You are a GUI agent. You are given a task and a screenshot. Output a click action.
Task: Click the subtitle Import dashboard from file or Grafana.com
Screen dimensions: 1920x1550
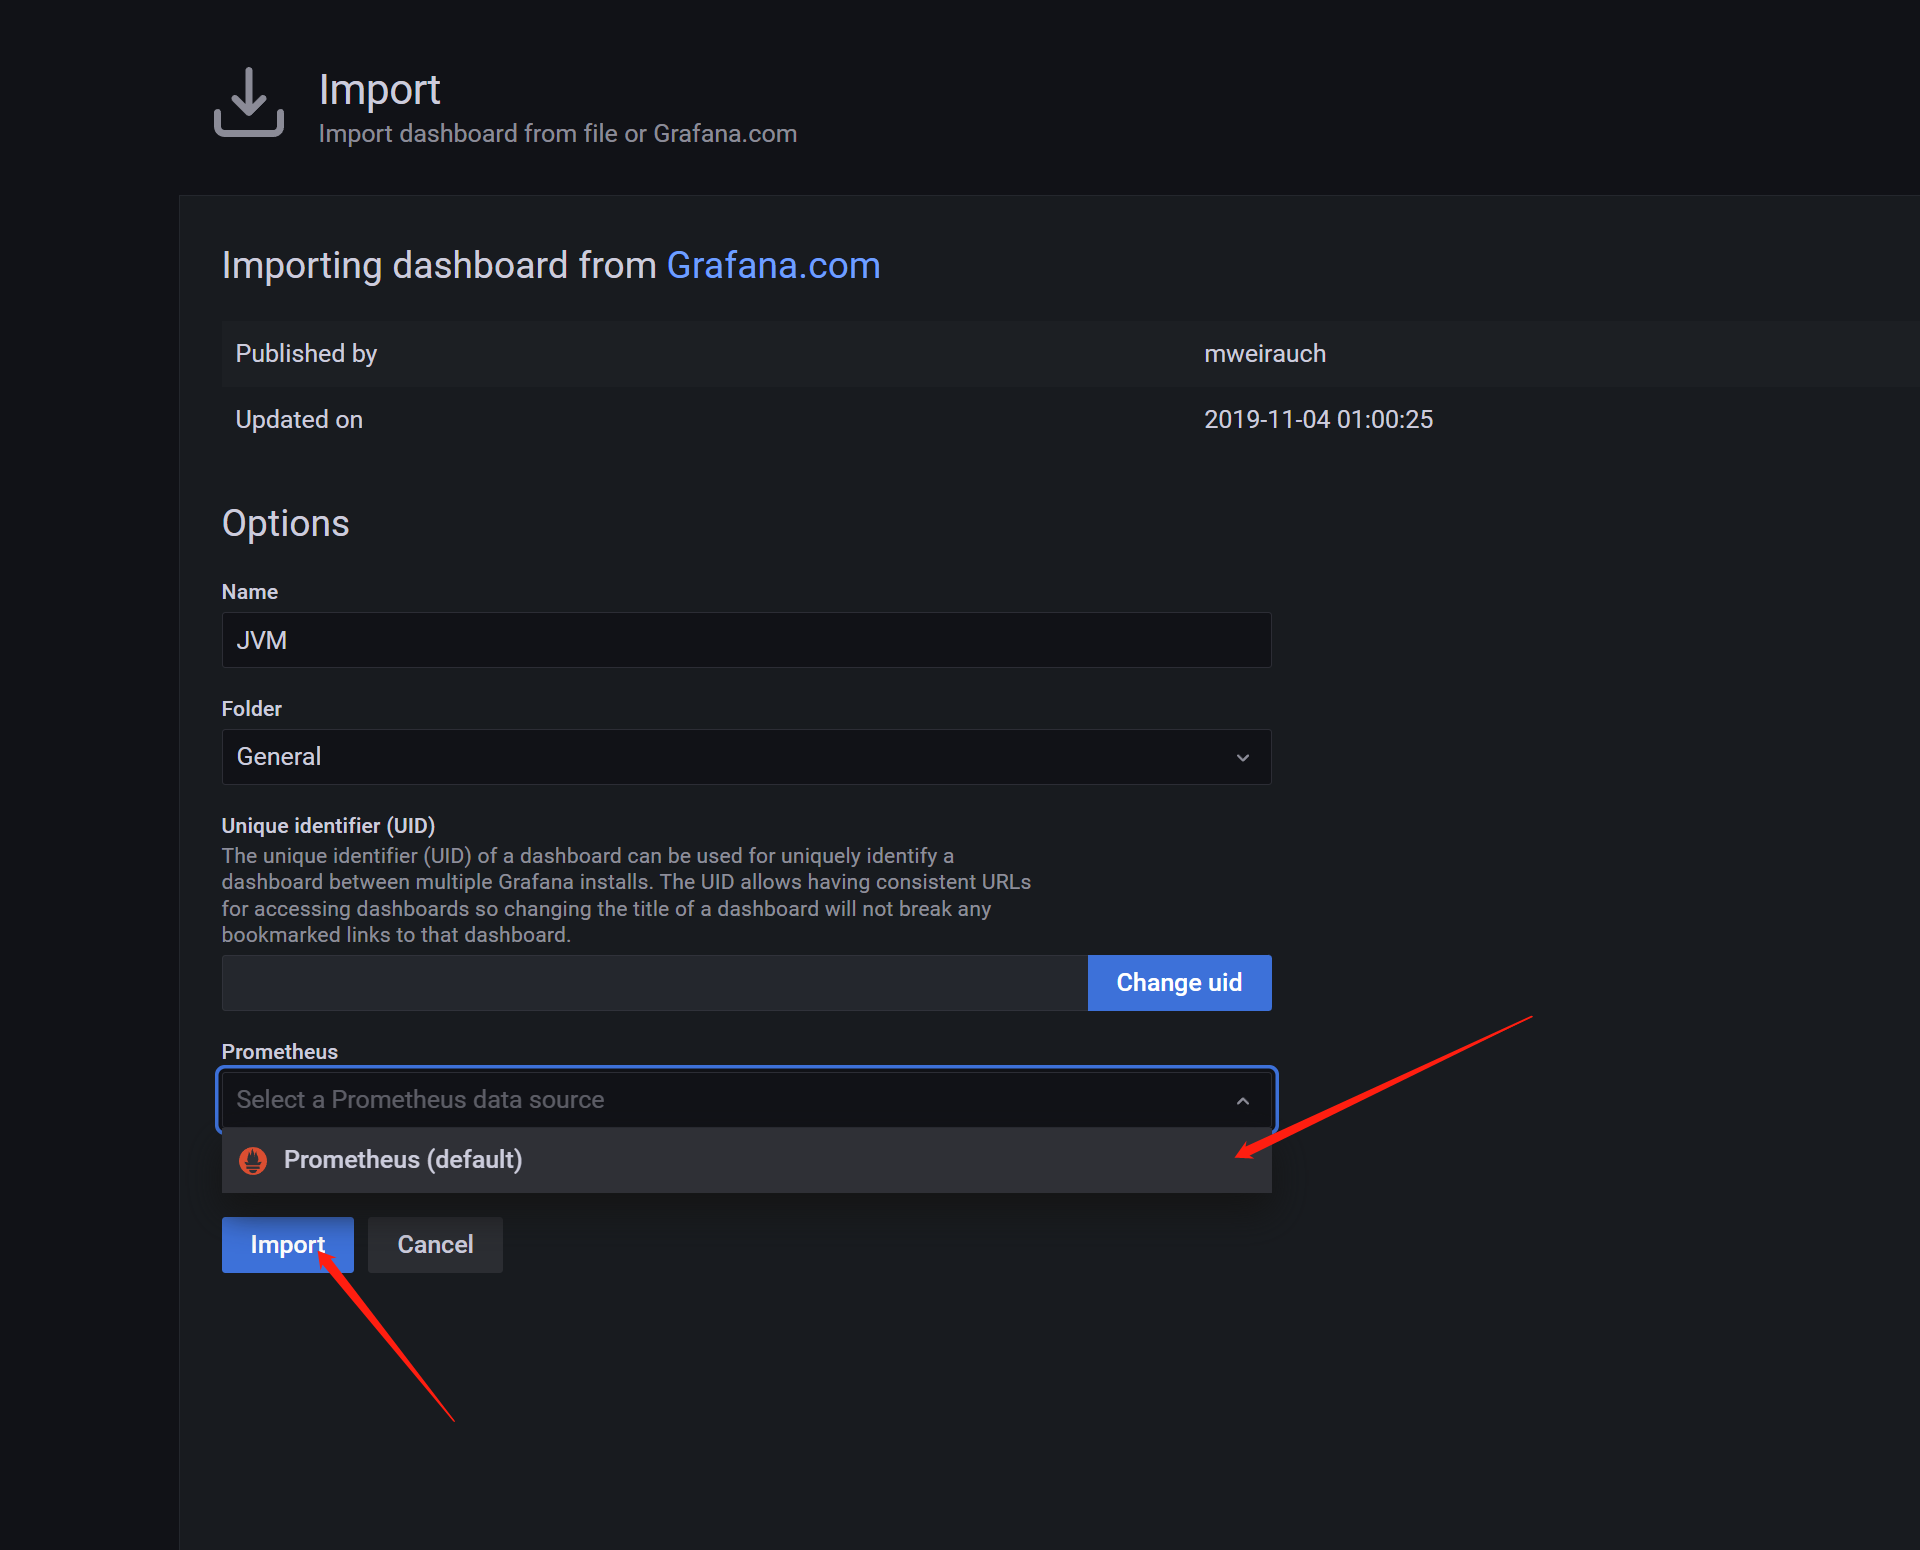pos(557,134)
